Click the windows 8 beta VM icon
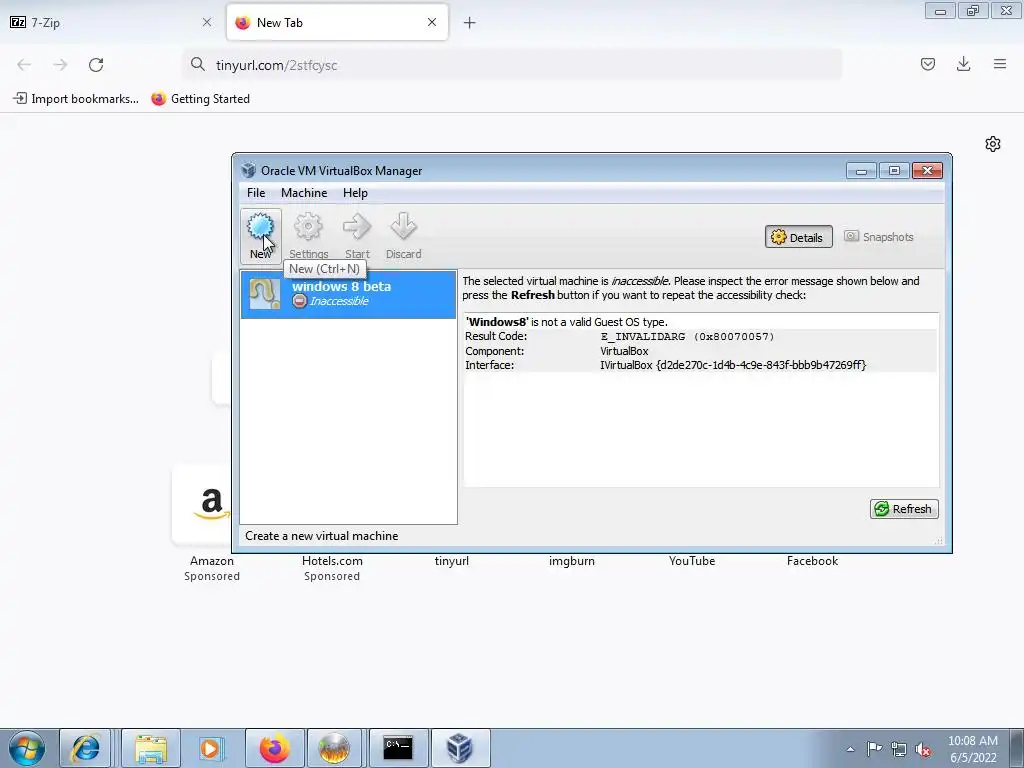Image resolution: width=1024 pixels, height=768 pixels. (x=264, y=295)
